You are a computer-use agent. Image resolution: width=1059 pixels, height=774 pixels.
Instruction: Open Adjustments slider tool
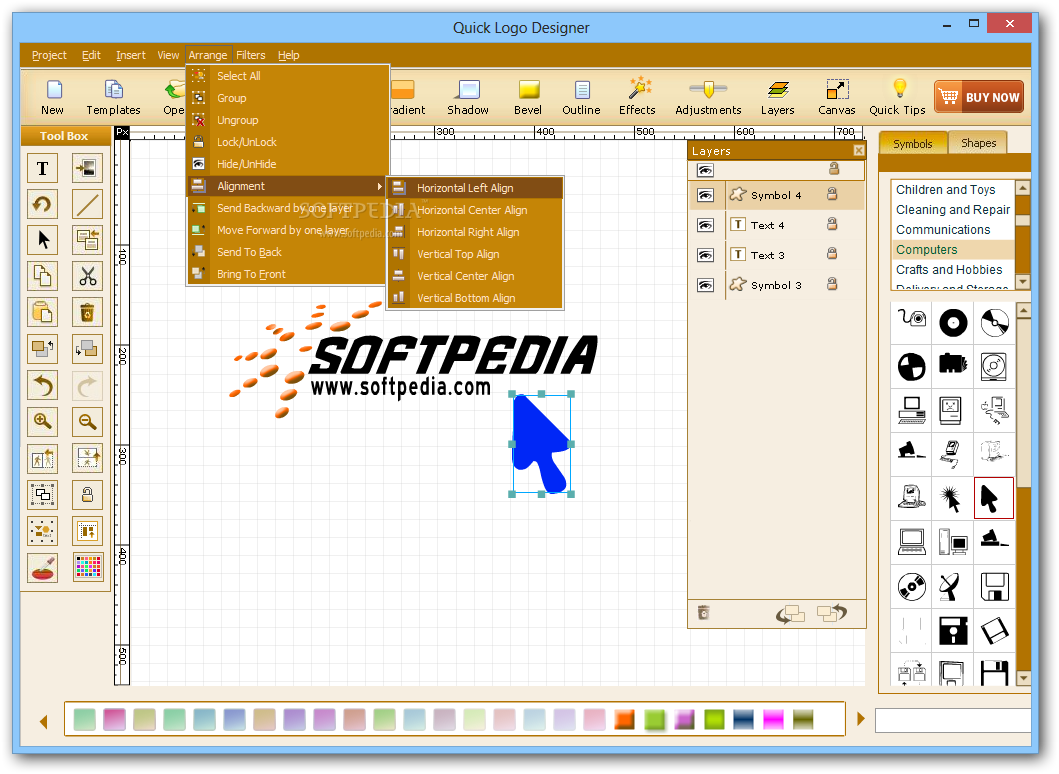pos(708,97)
